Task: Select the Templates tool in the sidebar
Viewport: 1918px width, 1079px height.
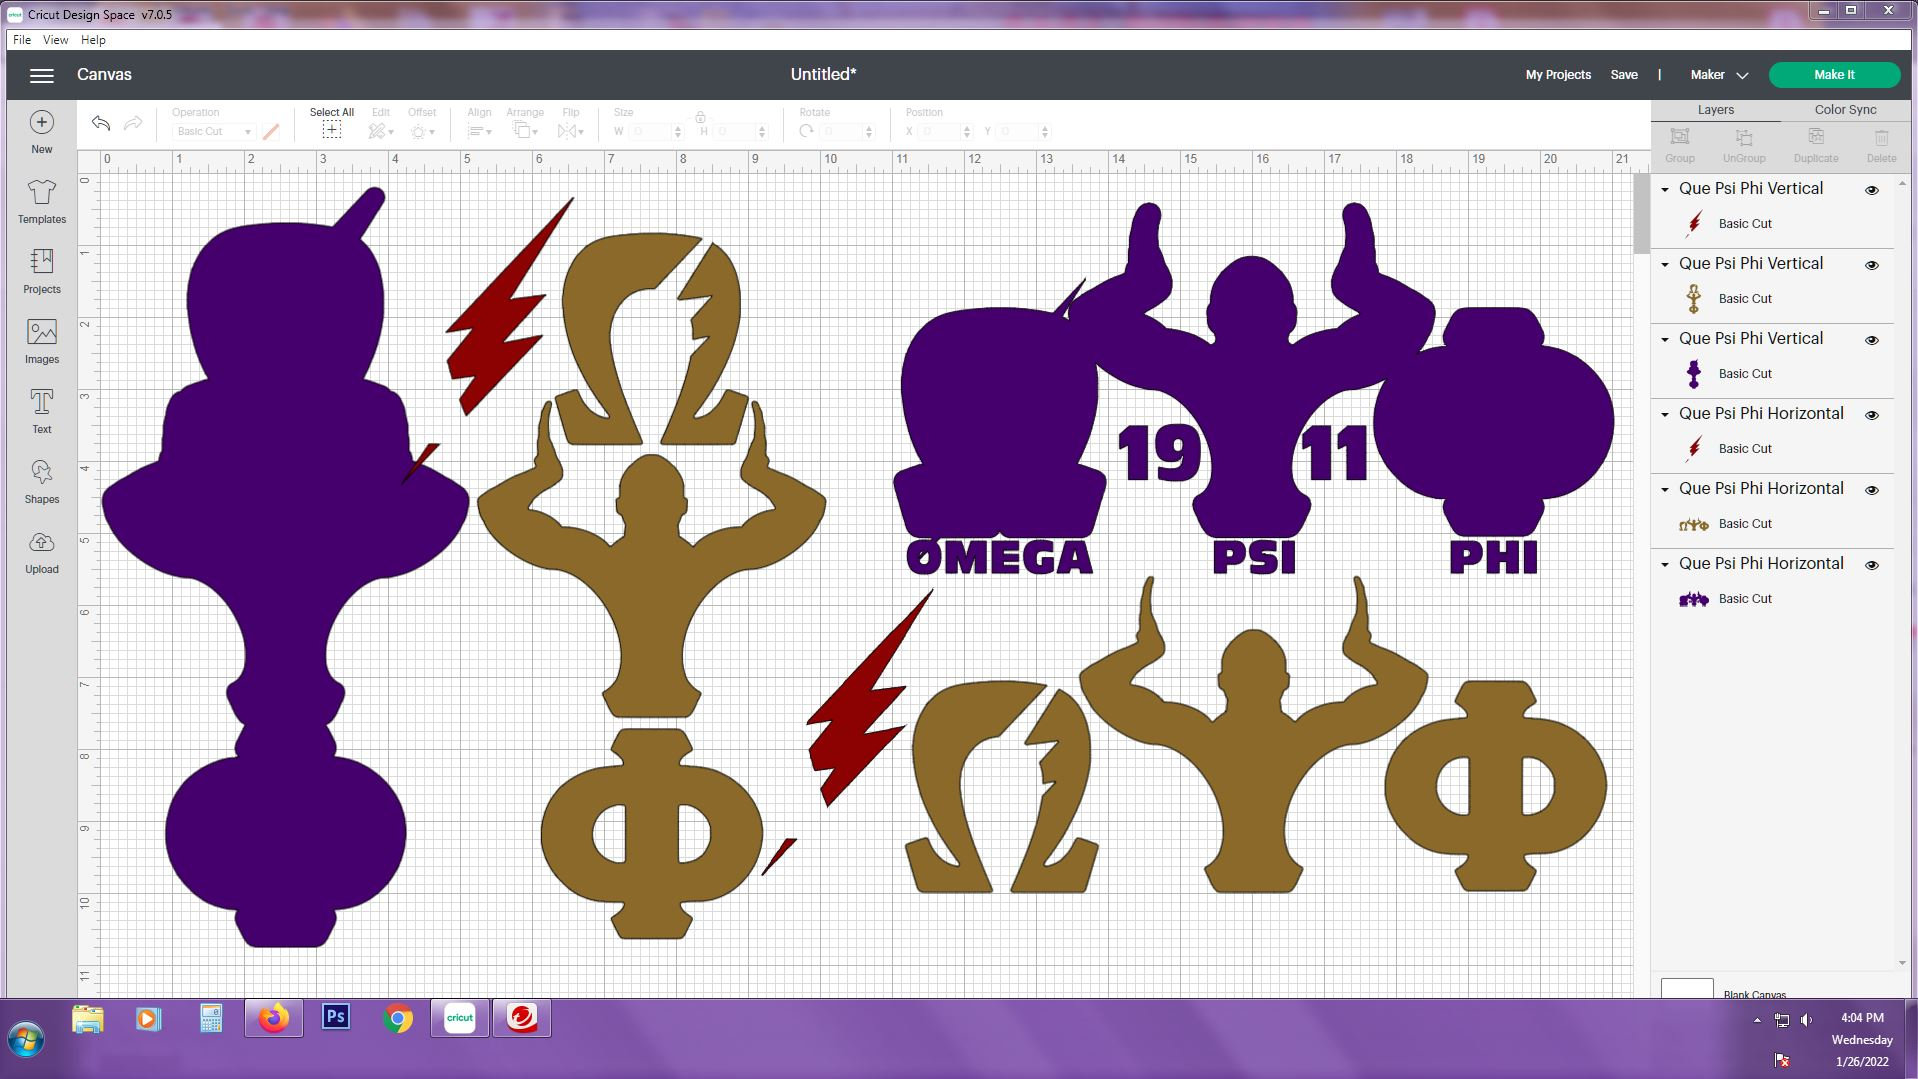Action: pyautogui.click(x=41, y=202)
